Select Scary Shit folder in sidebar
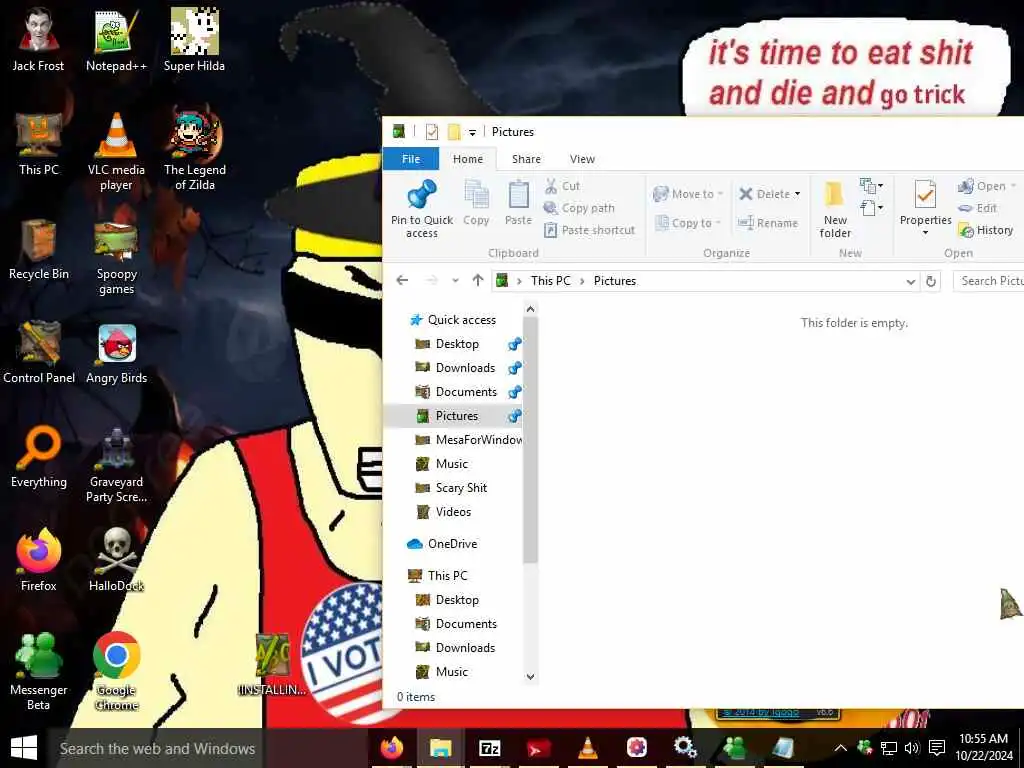Image resolution: width=1024 pixels, height=768 pixels. click(461, 488)
